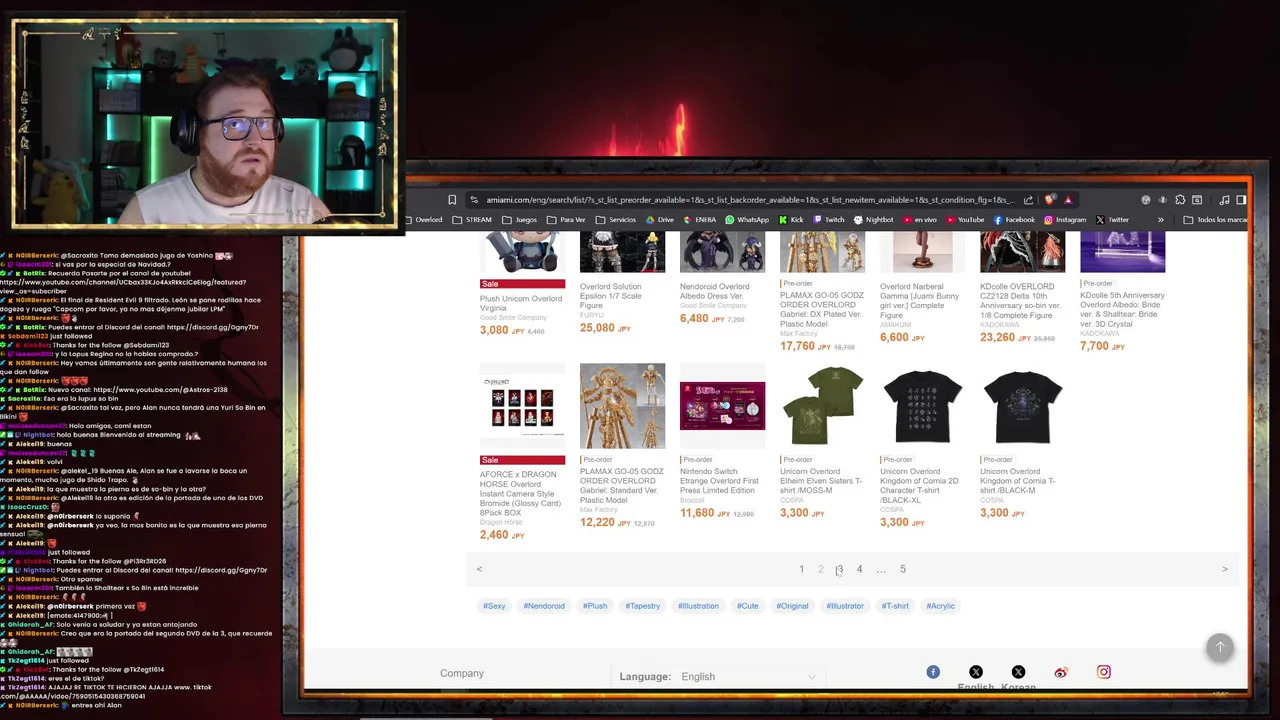Click the Kingdom of Cornia 2D Character T-shirt thumbnail
This screenshot has width=1280, height=720.
[922, 406]
